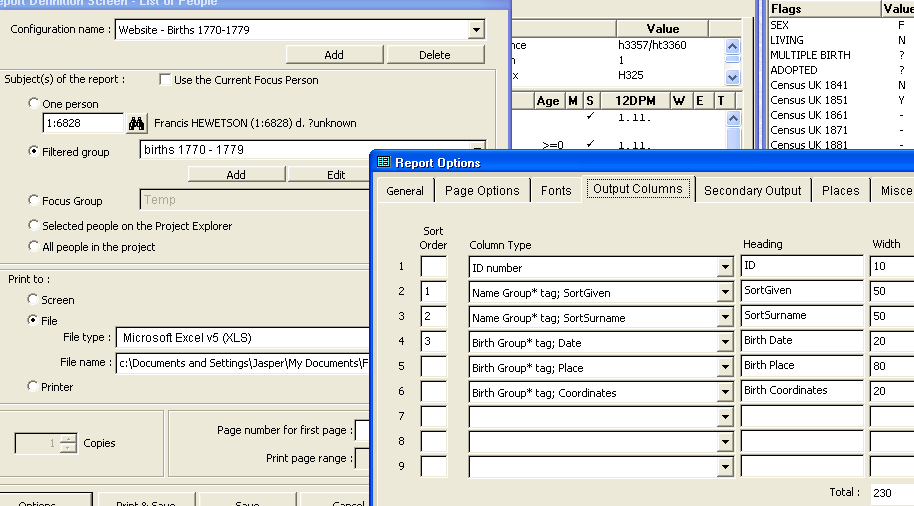The width and height of the screenshot is (914, 506).
Task: Select the Output Columns tab
Action: (x=638, y=189)
